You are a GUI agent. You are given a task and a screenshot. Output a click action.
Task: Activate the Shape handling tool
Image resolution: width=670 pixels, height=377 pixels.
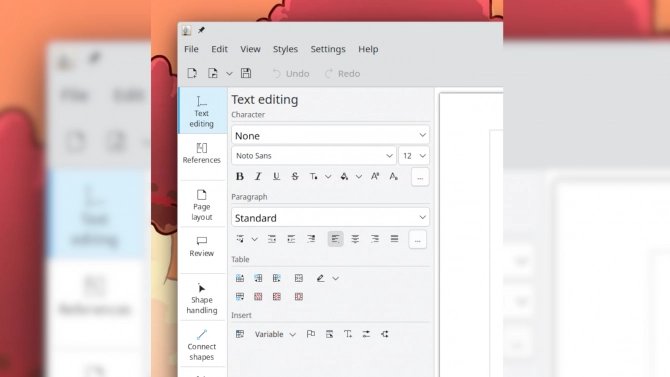click(x=202, y=298)
